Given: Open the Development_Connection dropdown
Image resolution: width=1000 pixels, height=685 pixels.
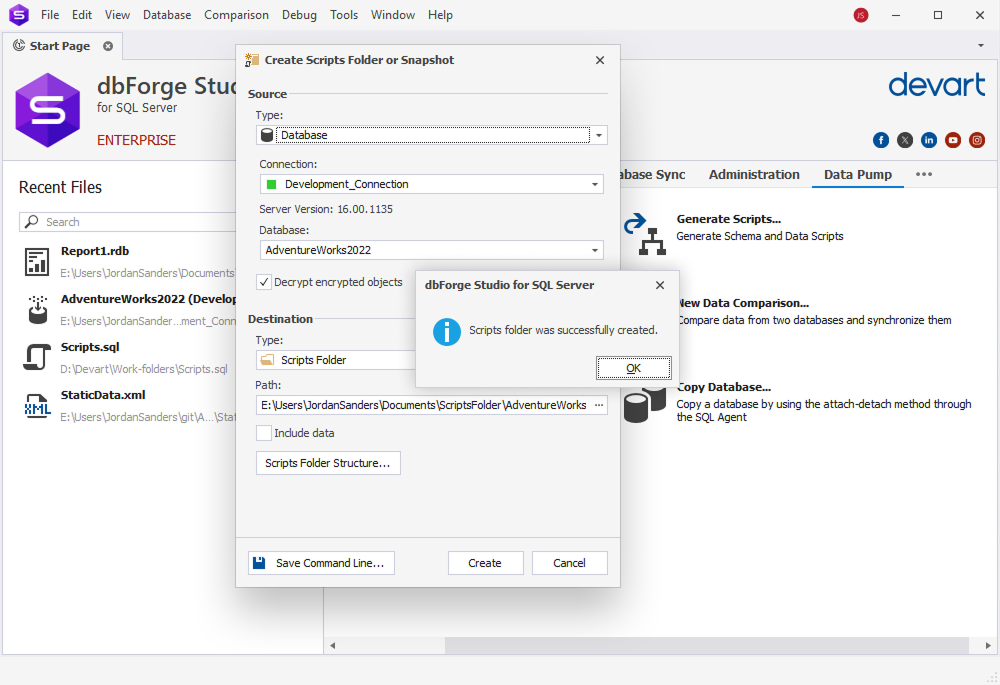Looking at the screenshot, I should pyautogui.click(x=596, y=184).
